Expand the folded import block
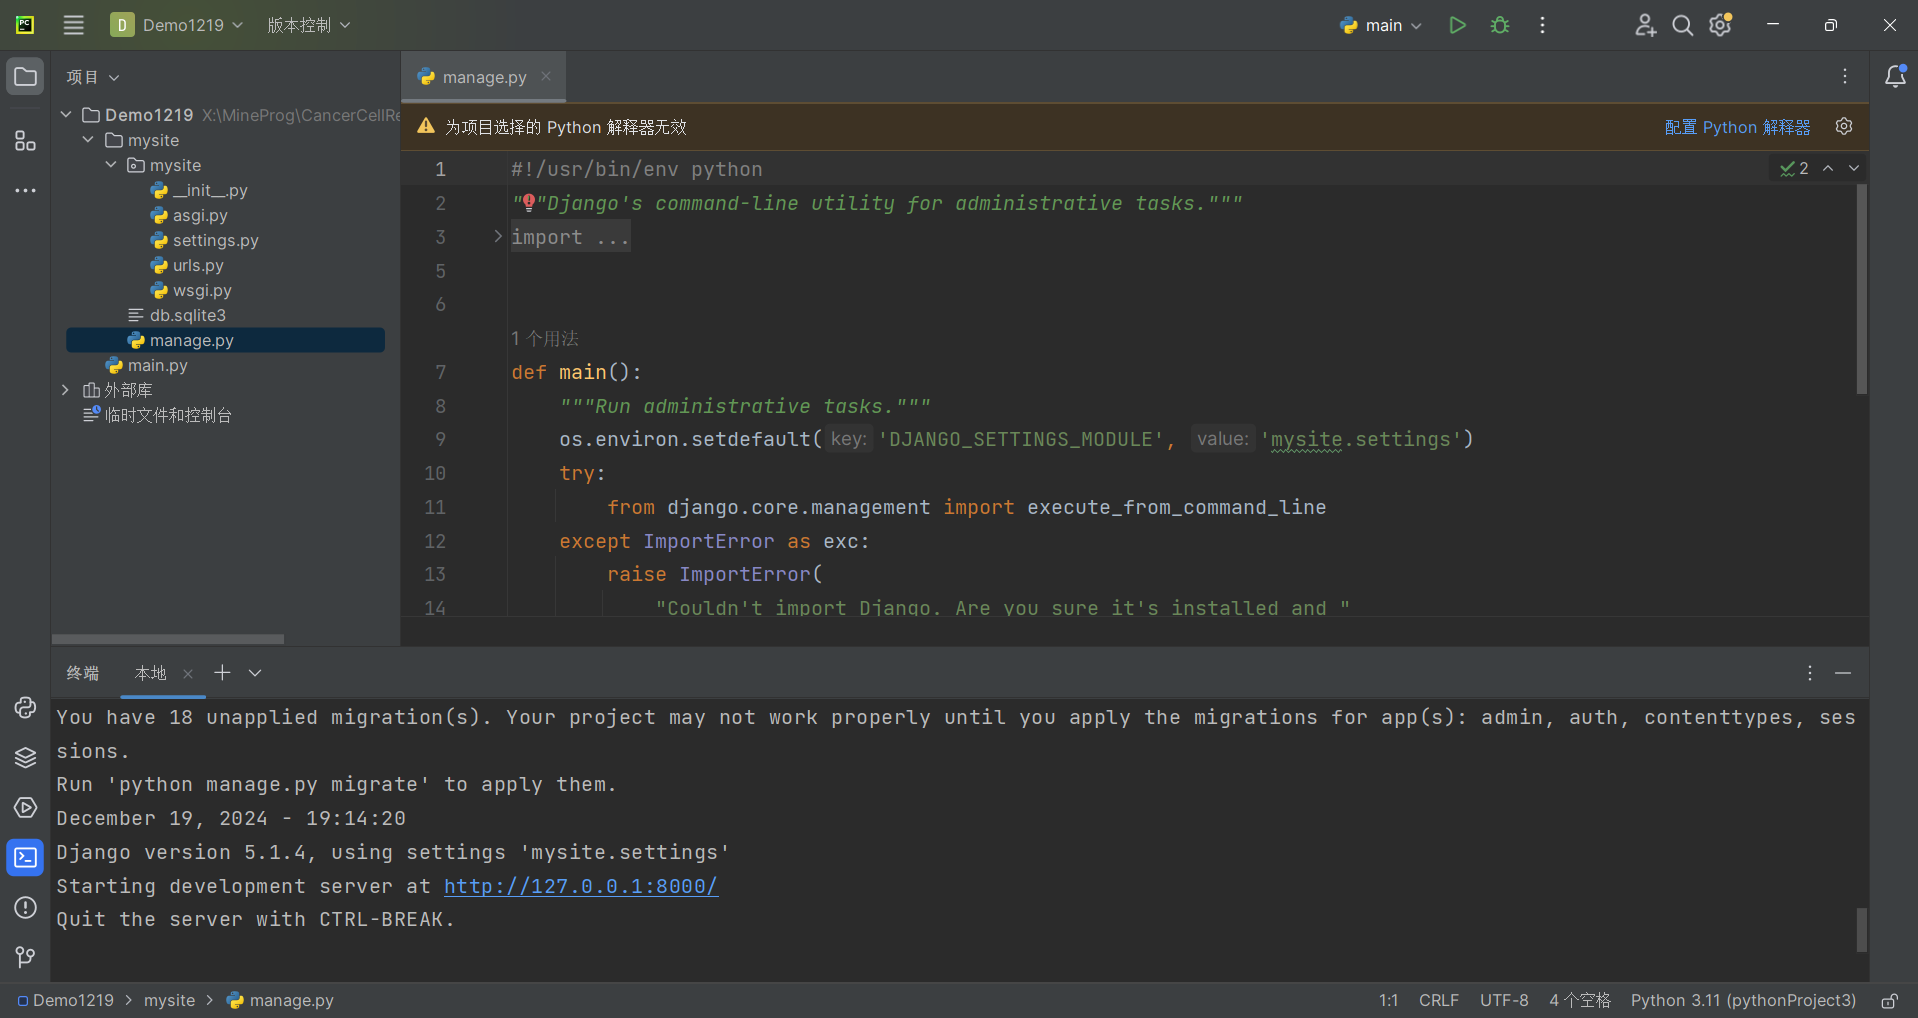 point(498,237)
